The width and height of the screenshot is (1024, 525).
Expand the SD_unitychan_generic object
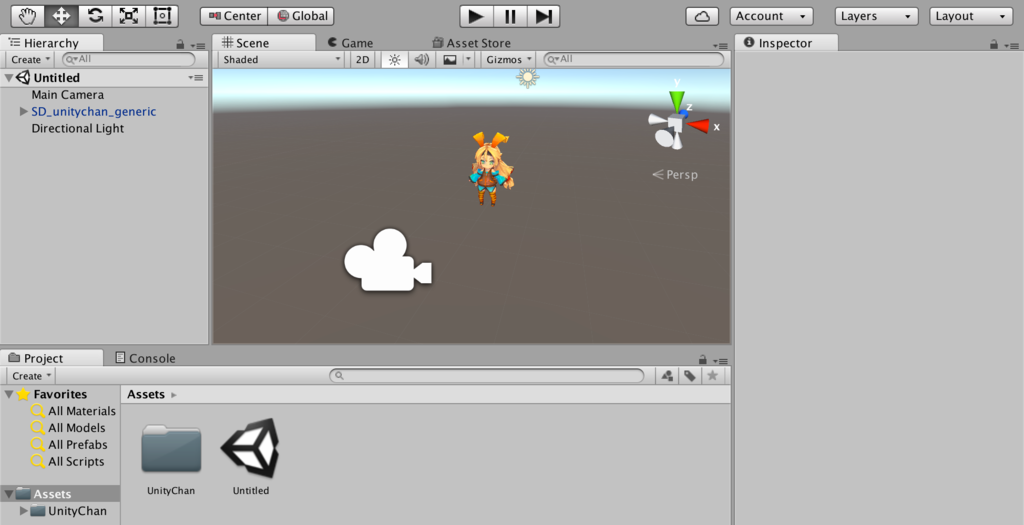click(24, 112)
